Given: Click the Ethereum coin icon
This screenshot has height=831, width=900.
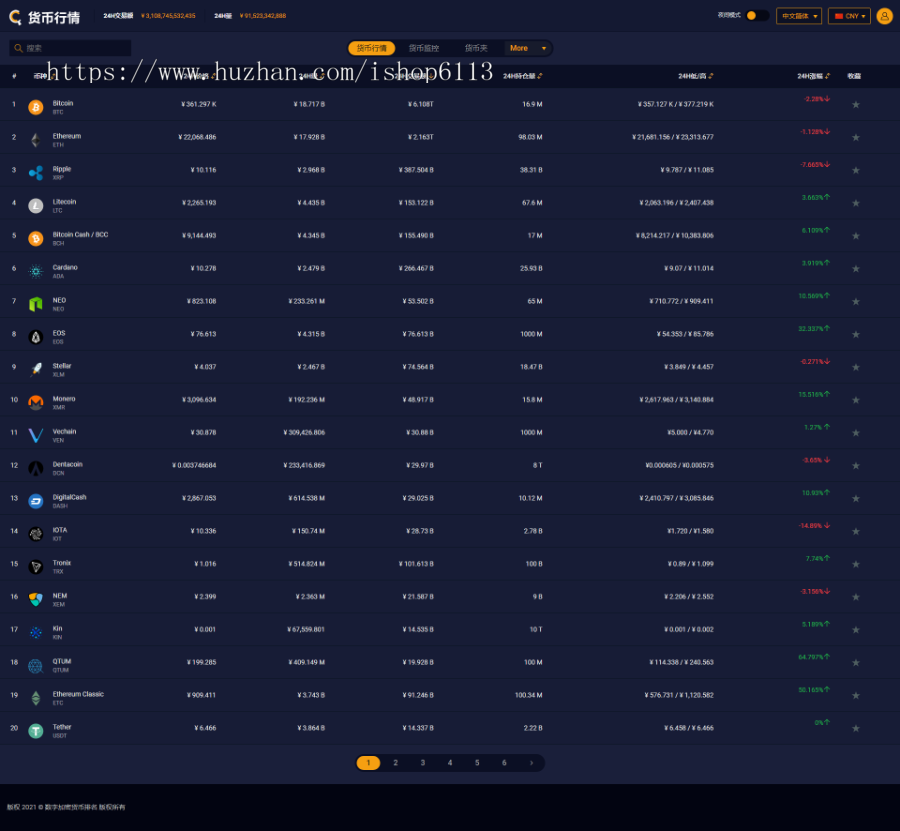Looking at the screenshot, I should click(x=36, y=140).
